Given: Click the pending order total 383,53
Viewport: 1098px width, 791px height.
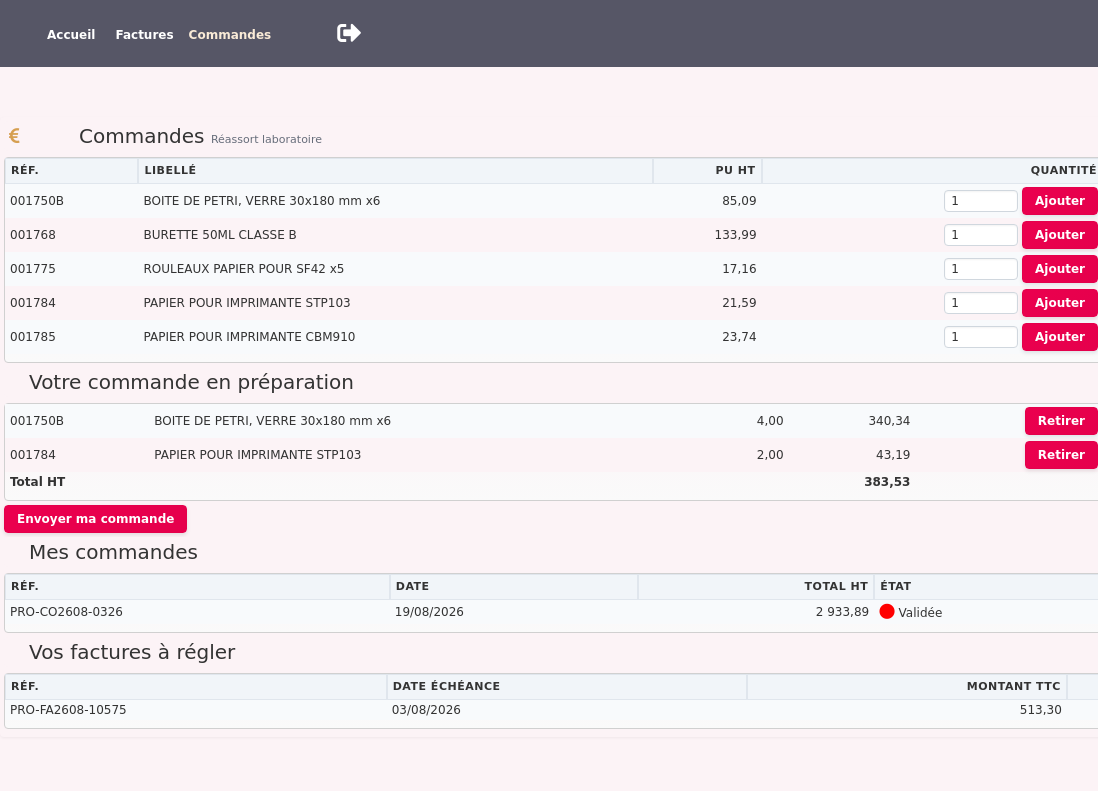Looking at the screenshot, I should (887, 482).
